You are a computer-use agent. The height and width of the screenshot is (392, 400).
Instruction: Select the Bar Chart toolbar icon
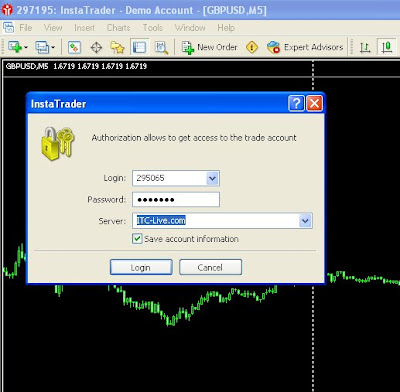(365, 47)
